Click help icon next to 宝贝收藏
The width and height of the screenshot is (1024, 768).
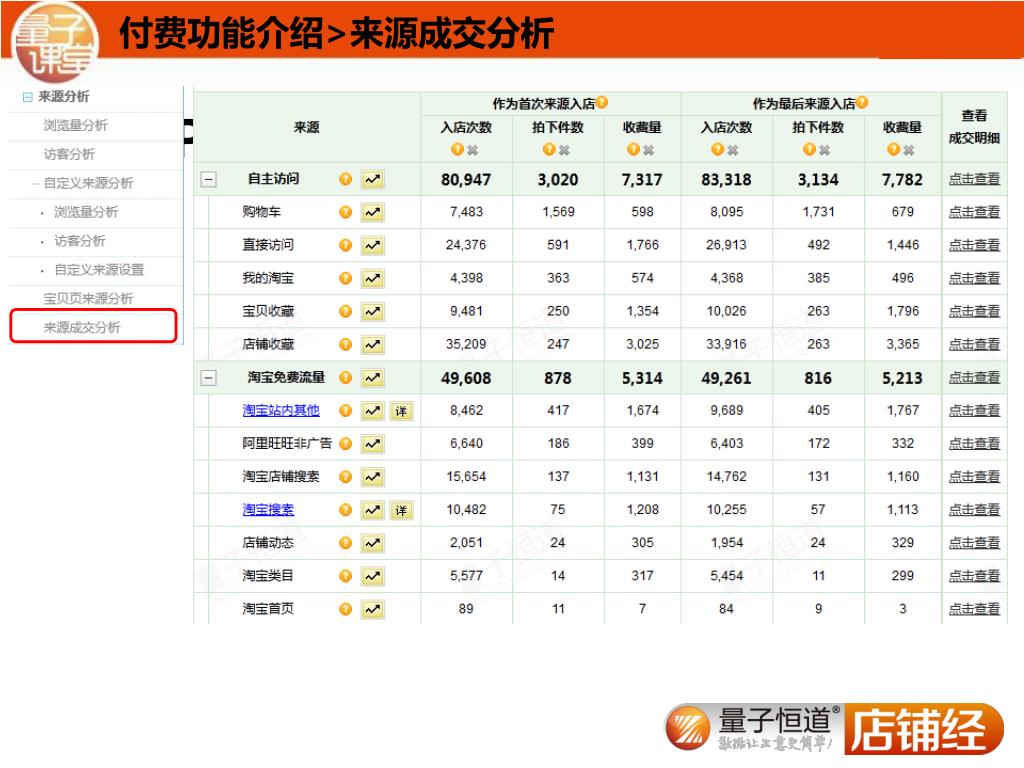pos(345,312)
